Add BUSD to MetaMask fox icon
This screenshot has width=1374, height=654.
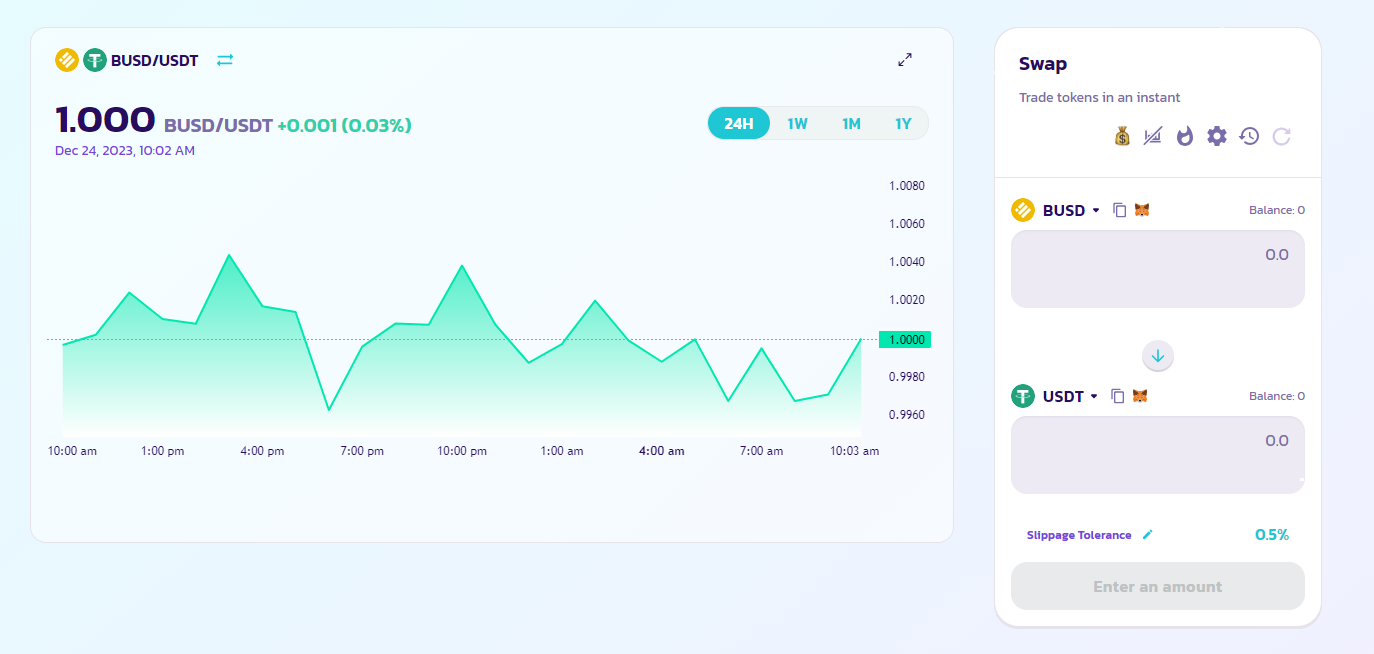(1142, 210)
